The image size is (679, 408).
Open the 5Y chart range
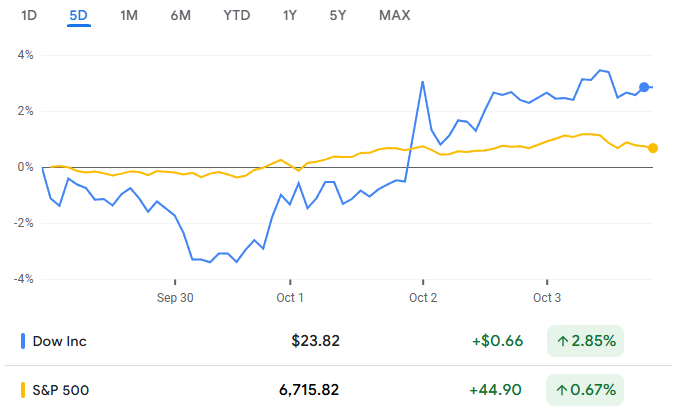339,15
